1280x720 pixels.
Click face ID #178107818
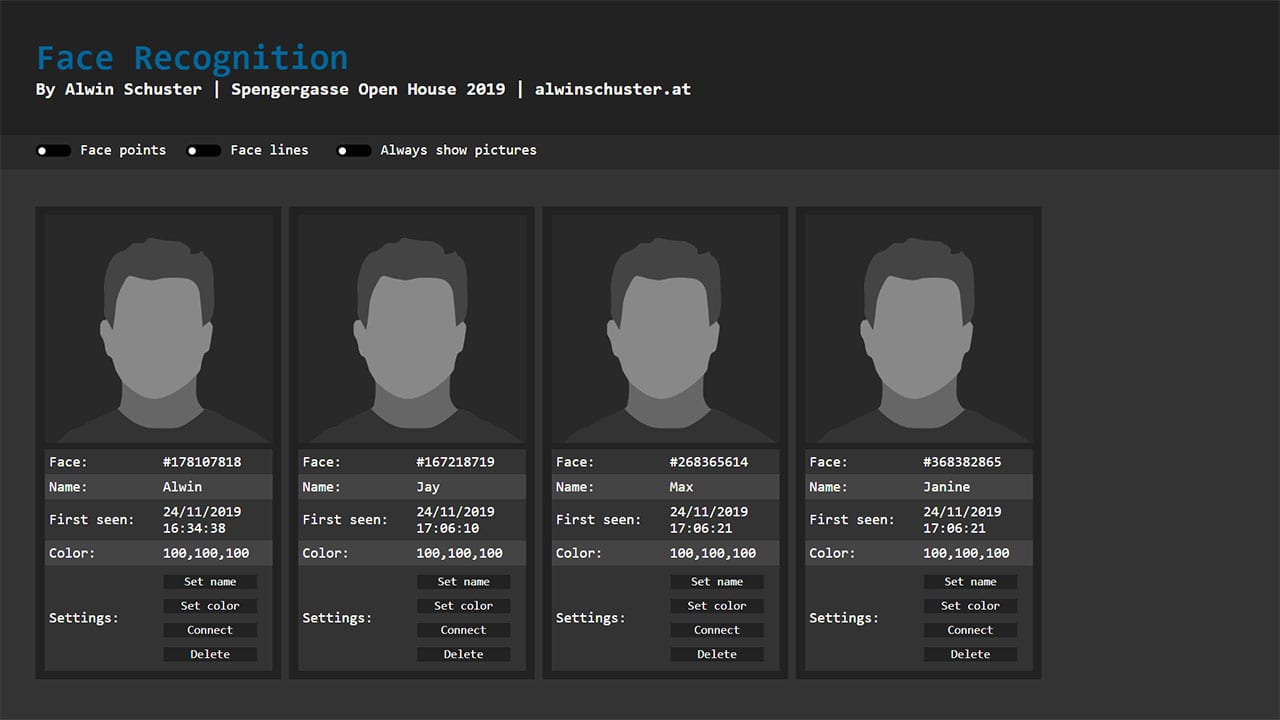(x=202, y=462)
